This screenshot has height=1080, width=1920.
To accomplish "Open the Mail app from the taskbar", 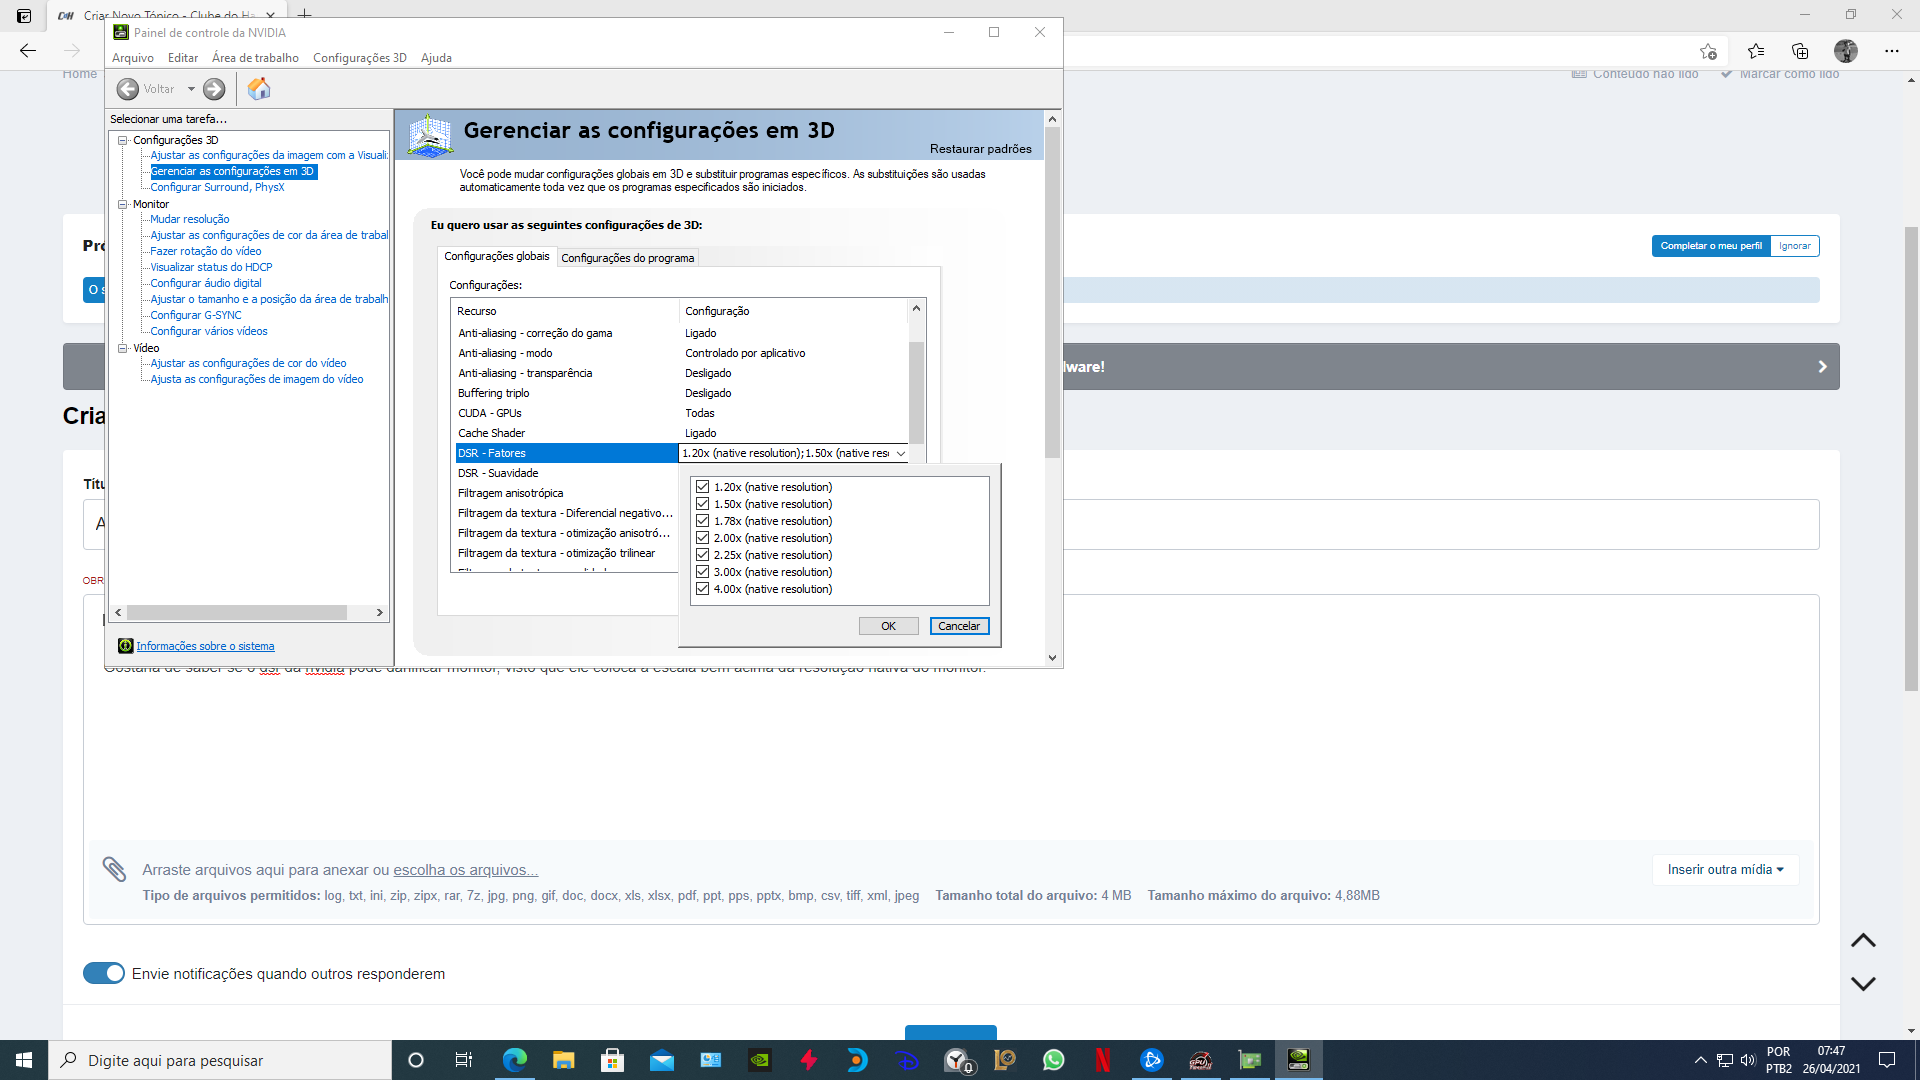I will pyautogui.click(x=661, y=1060).
